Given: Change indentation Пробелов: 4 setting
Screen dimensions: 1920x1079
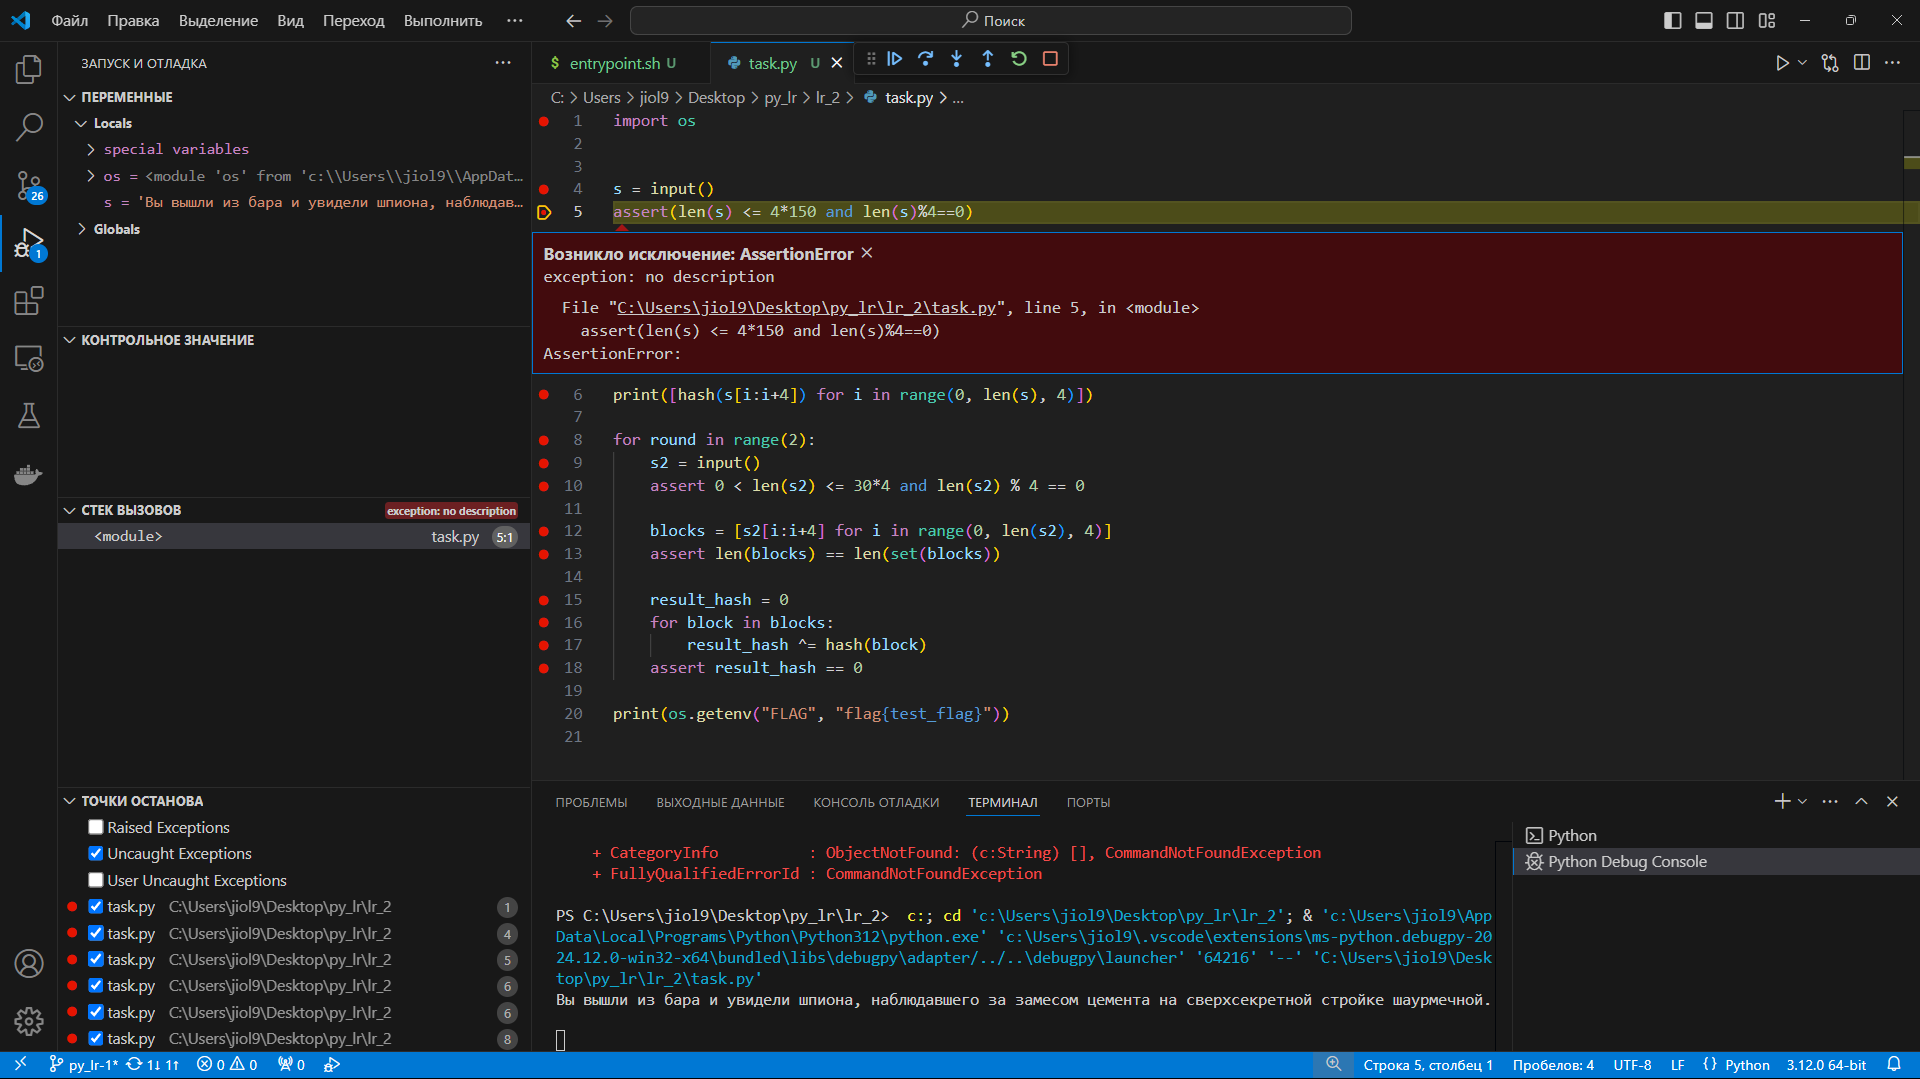Looking at the screenshot, I should (x=1553, y=1065).
